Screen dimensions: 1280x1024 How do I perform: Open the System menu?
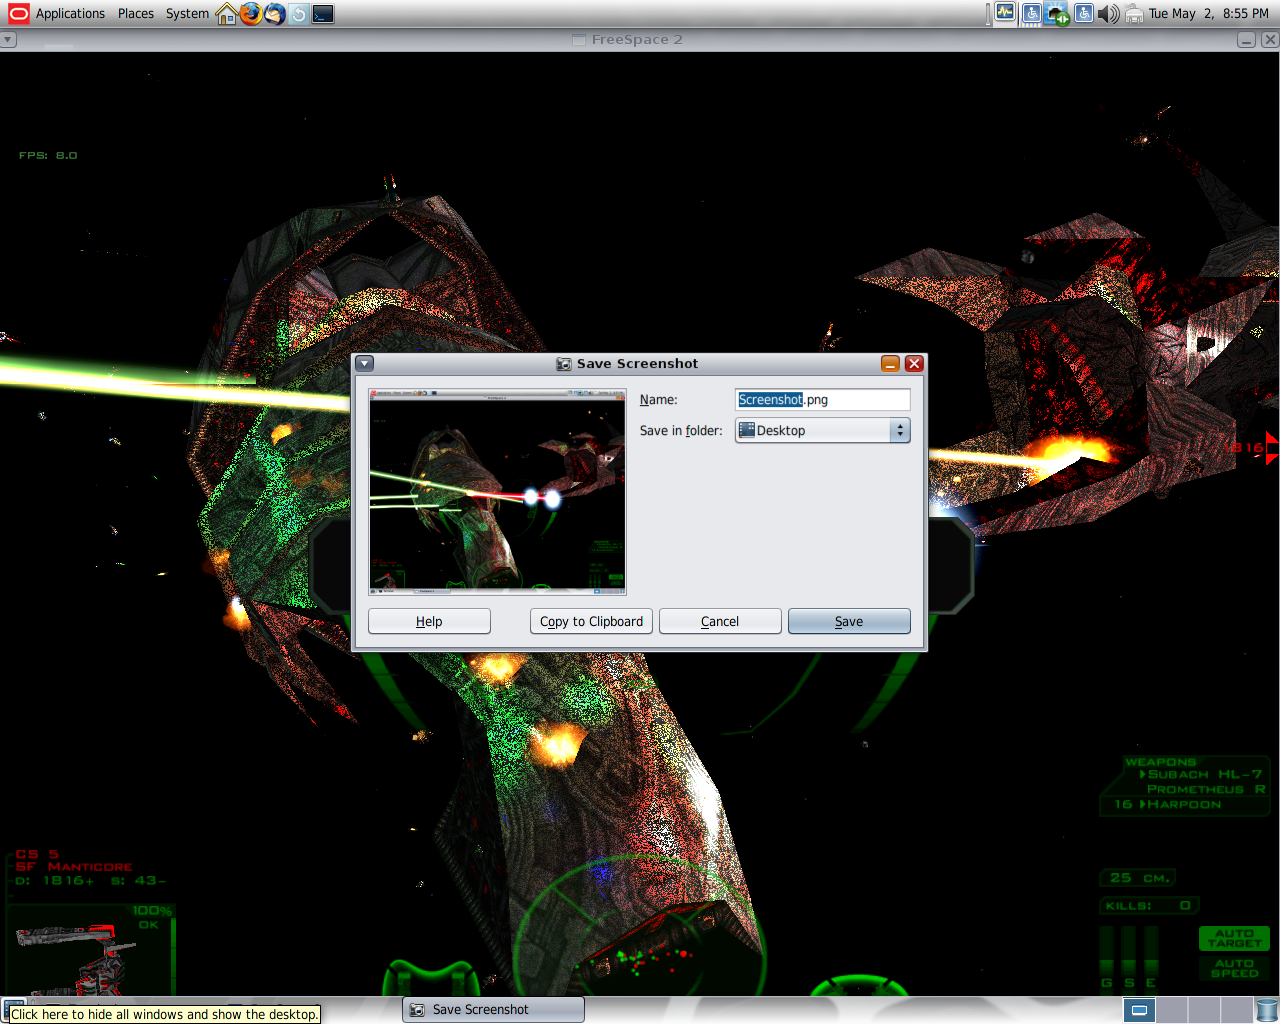pos(187,14)
